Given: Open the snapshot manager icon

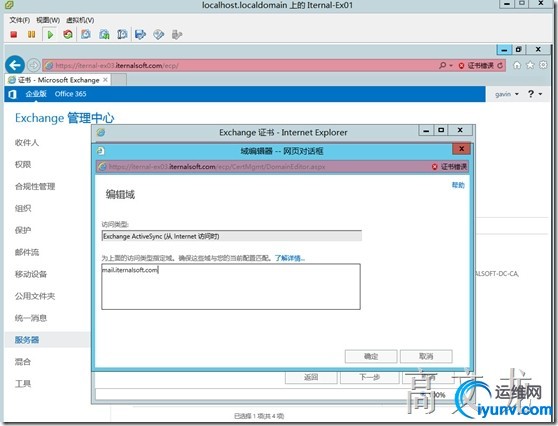Looking at the screenshot, I should [x=122, y=35].
